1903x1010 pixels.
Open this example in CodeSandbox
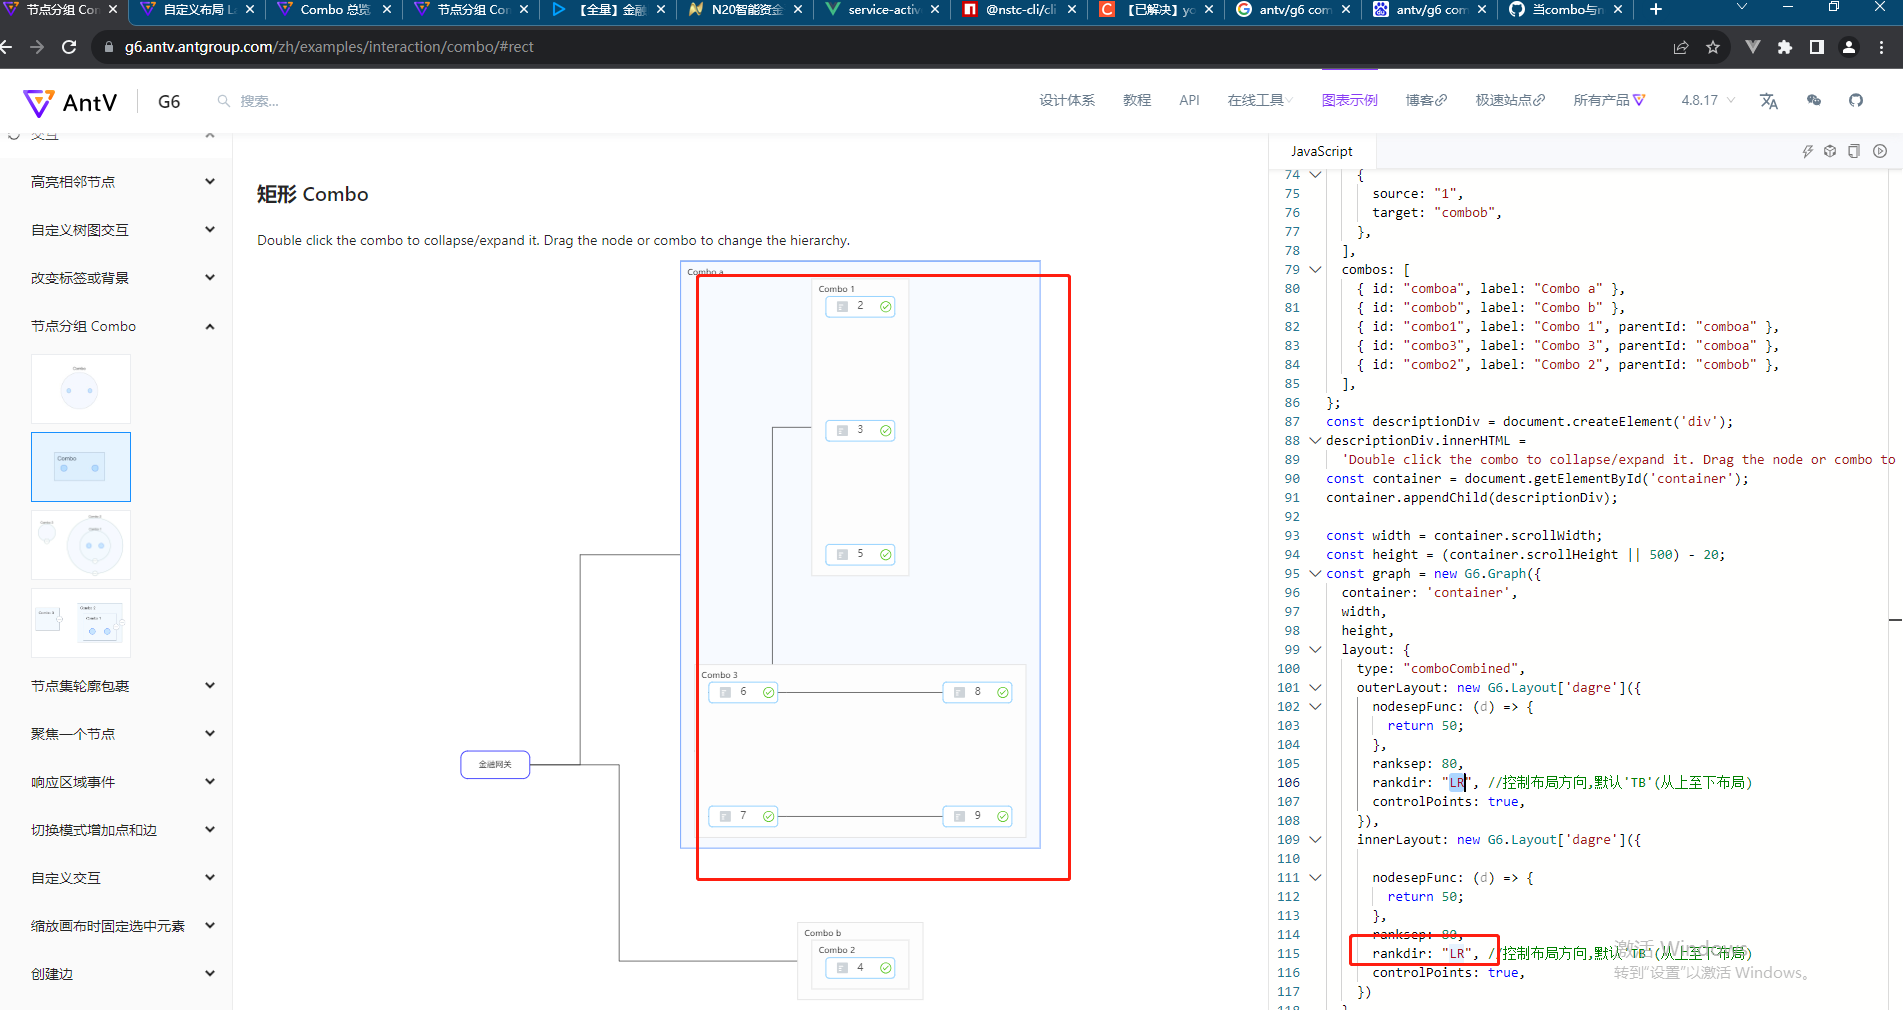[x=1830, y=151]
